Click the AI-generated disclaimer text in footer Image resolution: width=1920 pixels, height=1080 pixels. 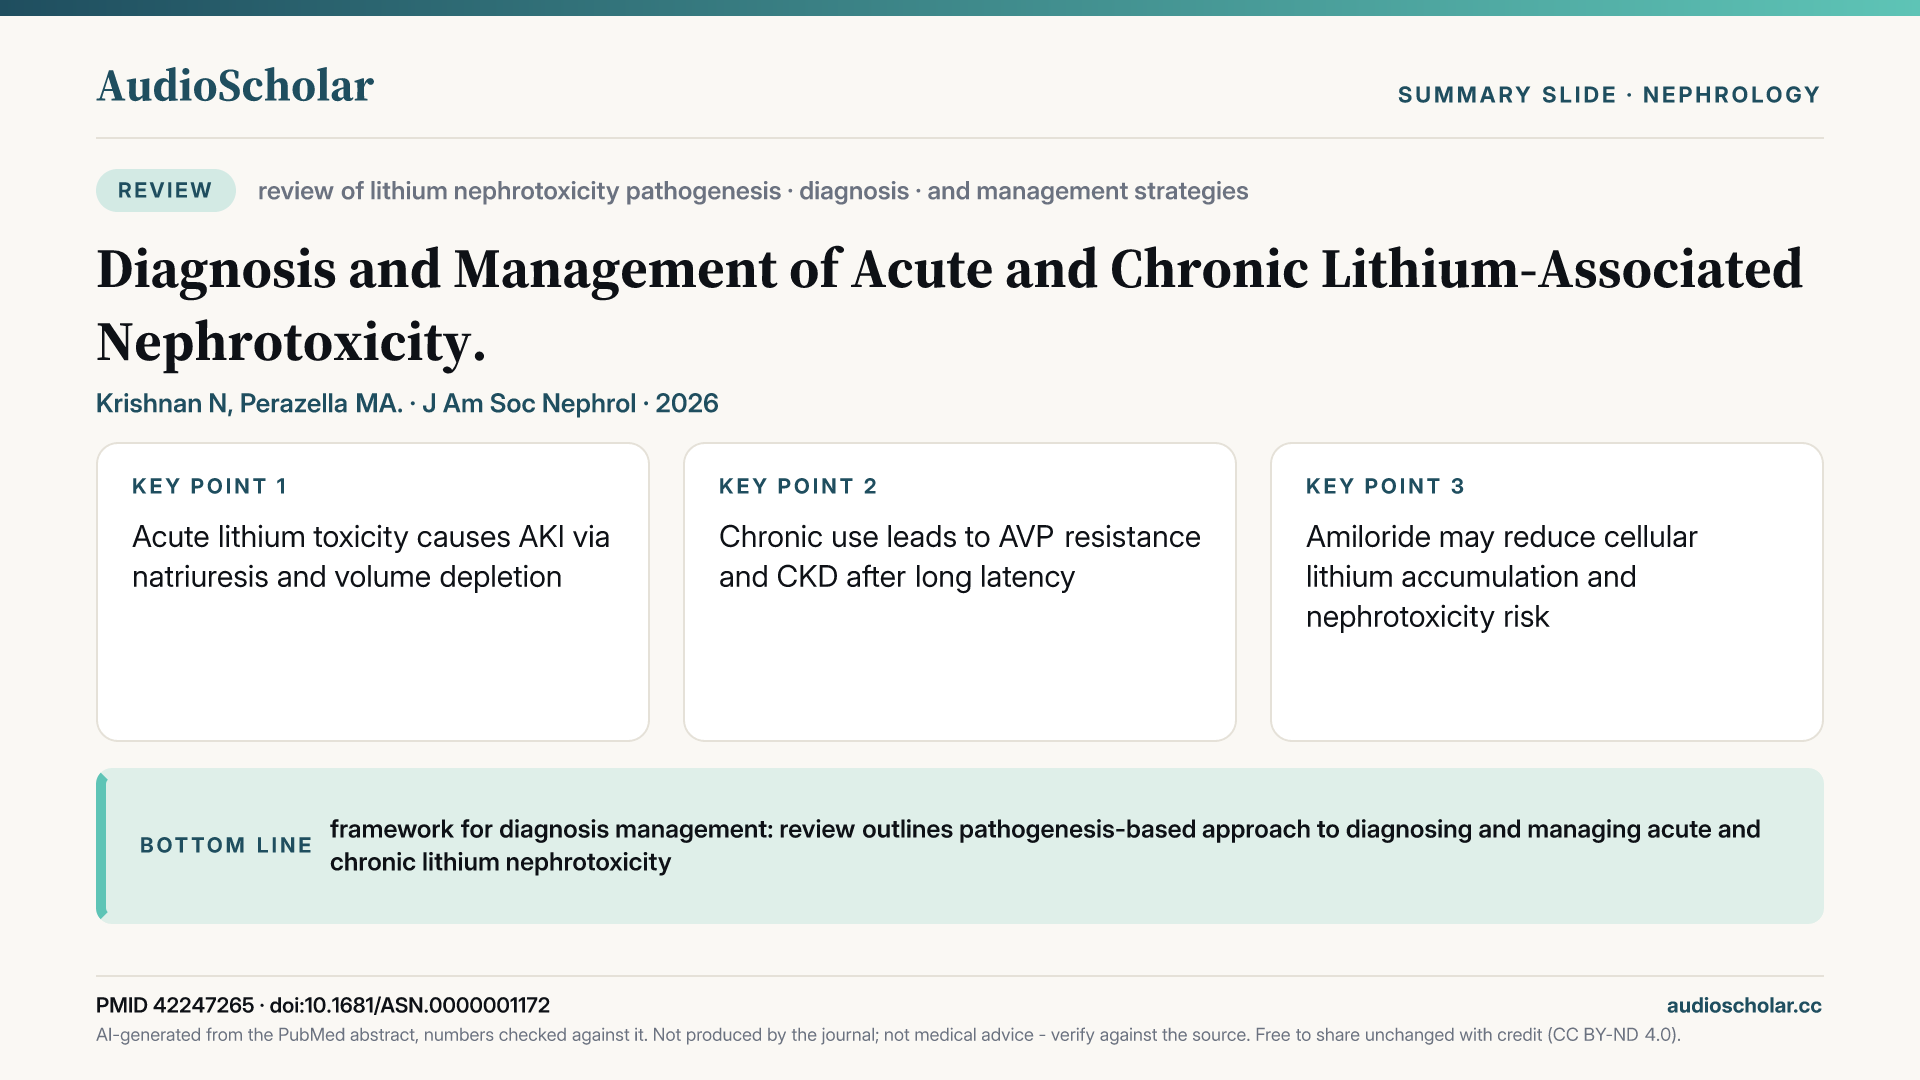click(888, 1035)
